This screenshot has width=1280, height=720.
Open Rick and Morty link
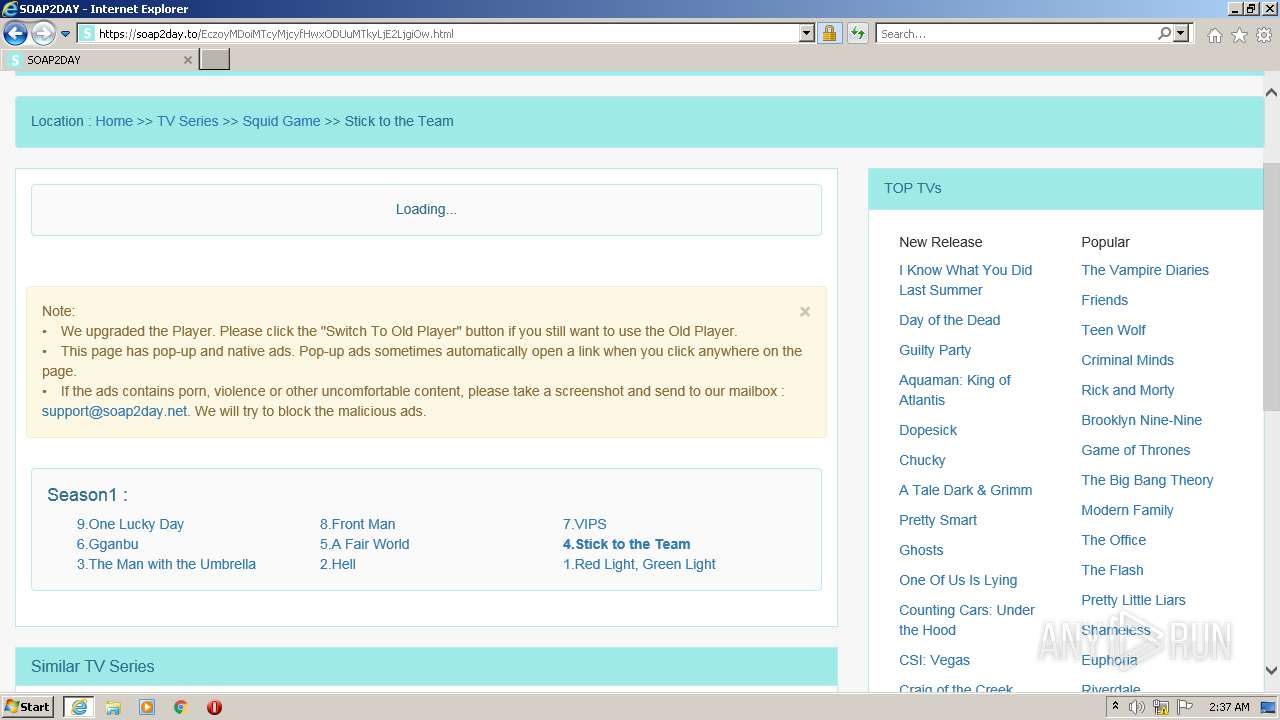[1128, 390]
